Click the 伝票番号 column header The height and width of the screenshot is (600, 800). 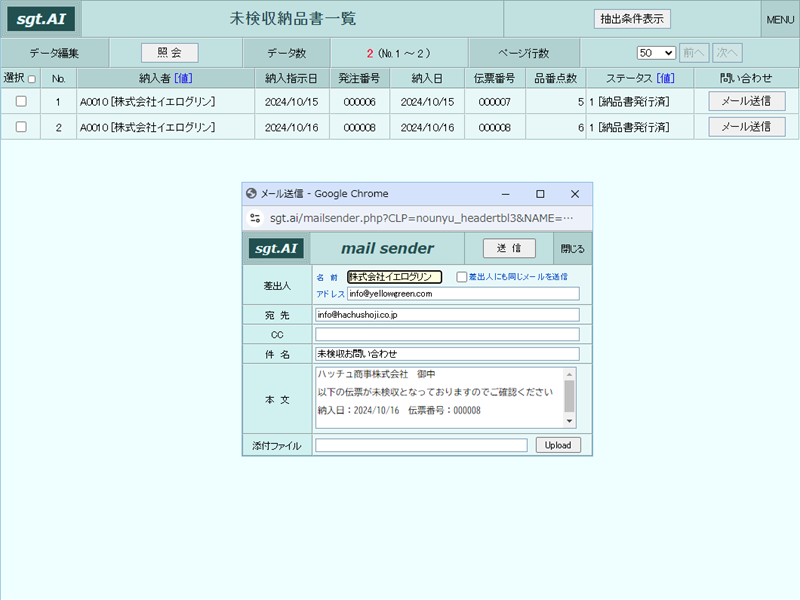(x=494, y=79)
